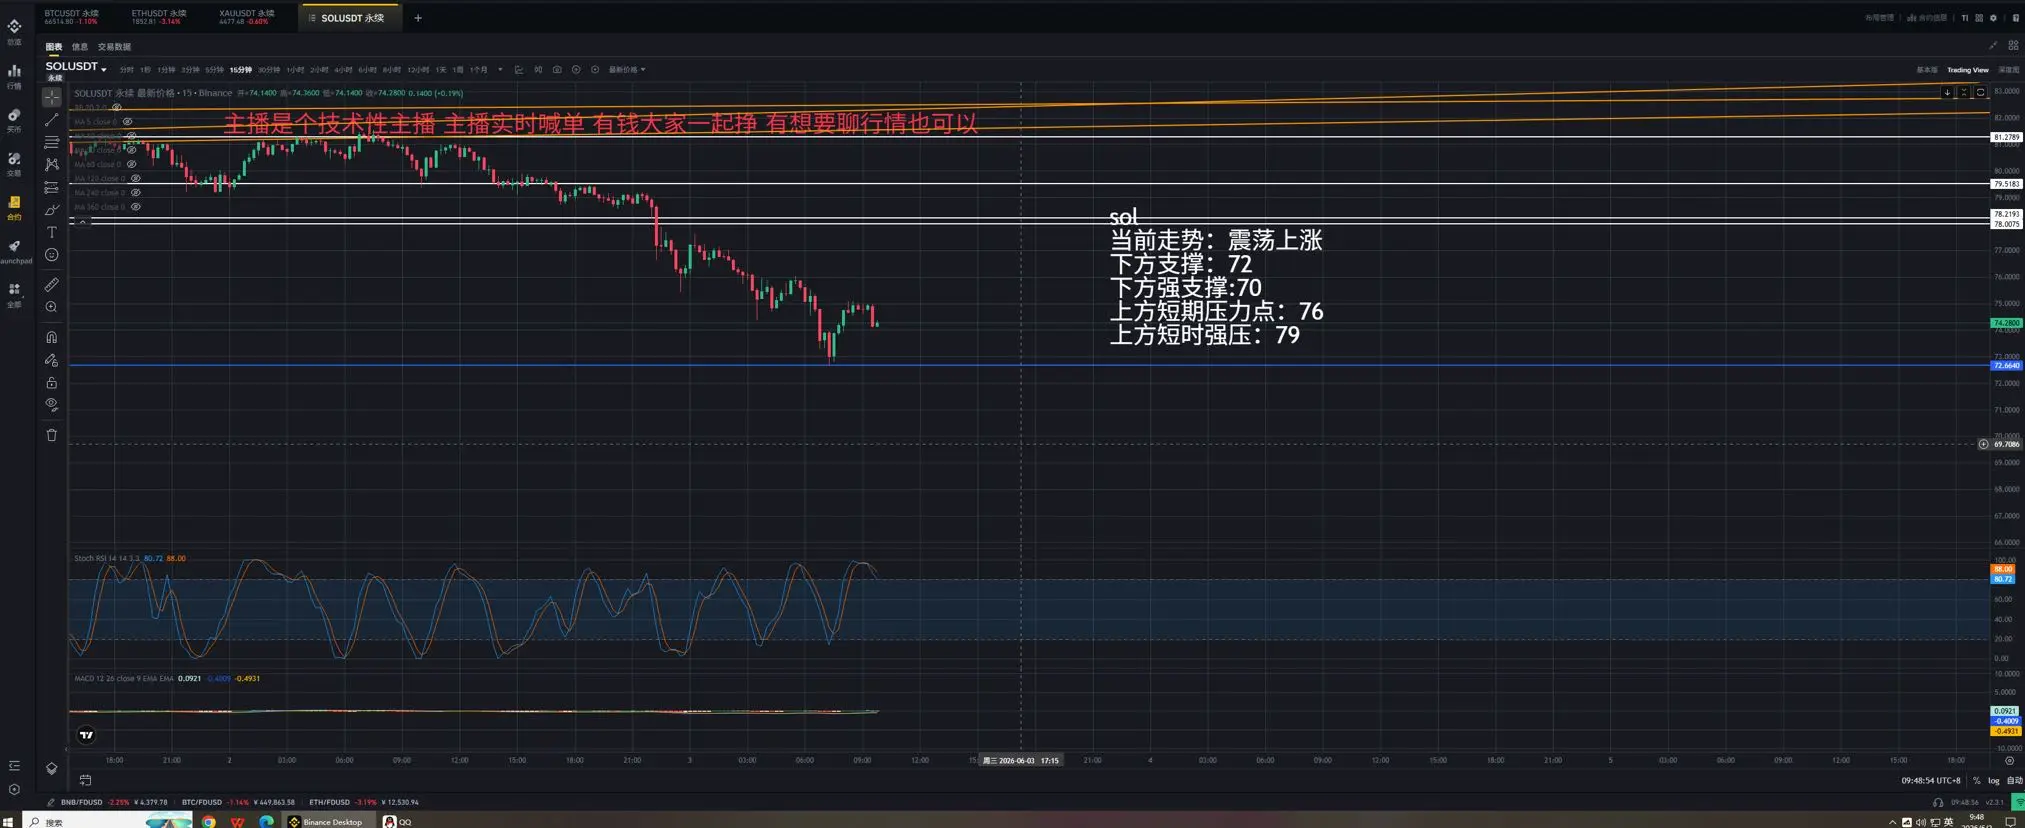Select the brush drawing tool
Screen dimensions: 2025x828
(52, 210)
